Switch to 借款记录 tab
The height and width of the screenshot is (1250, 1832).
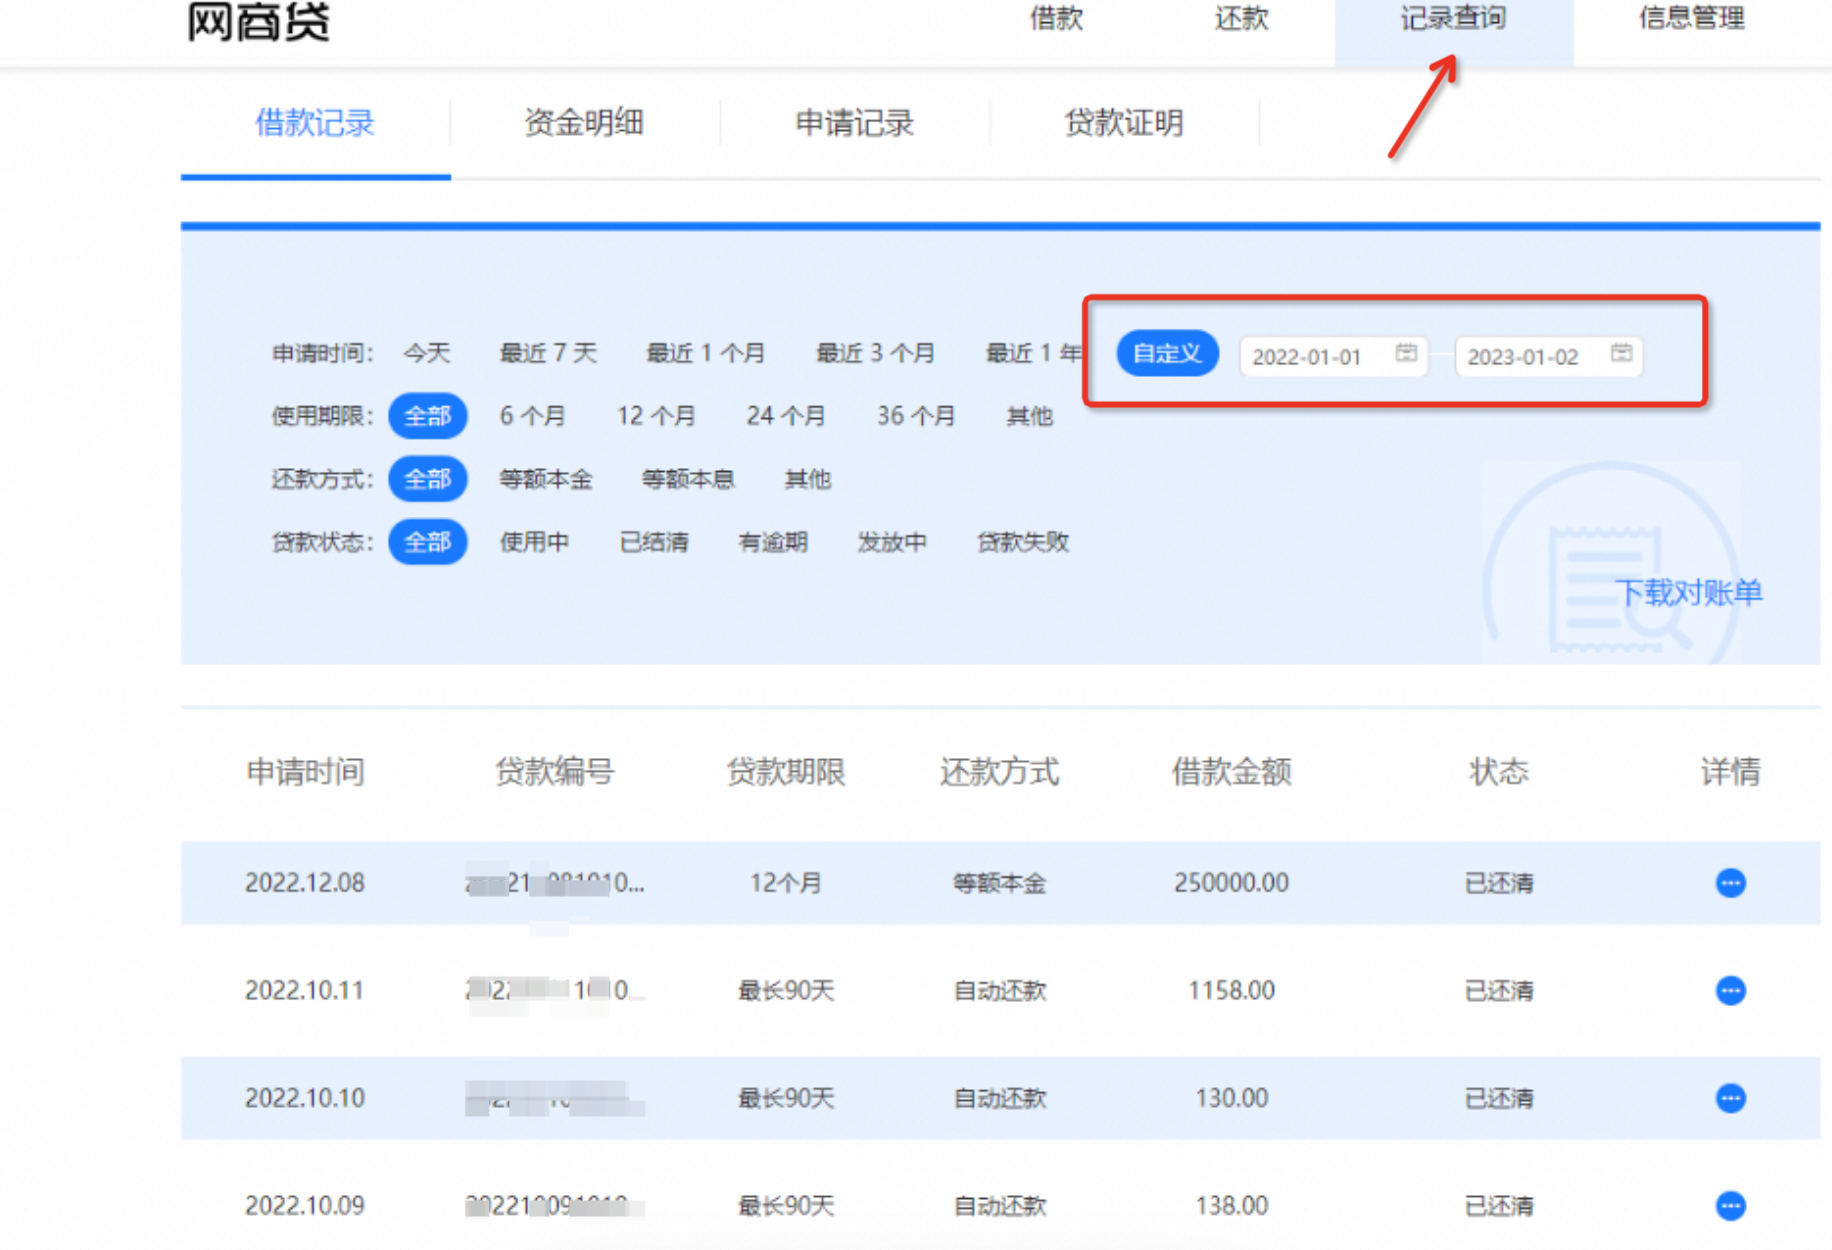coord(314,123)
